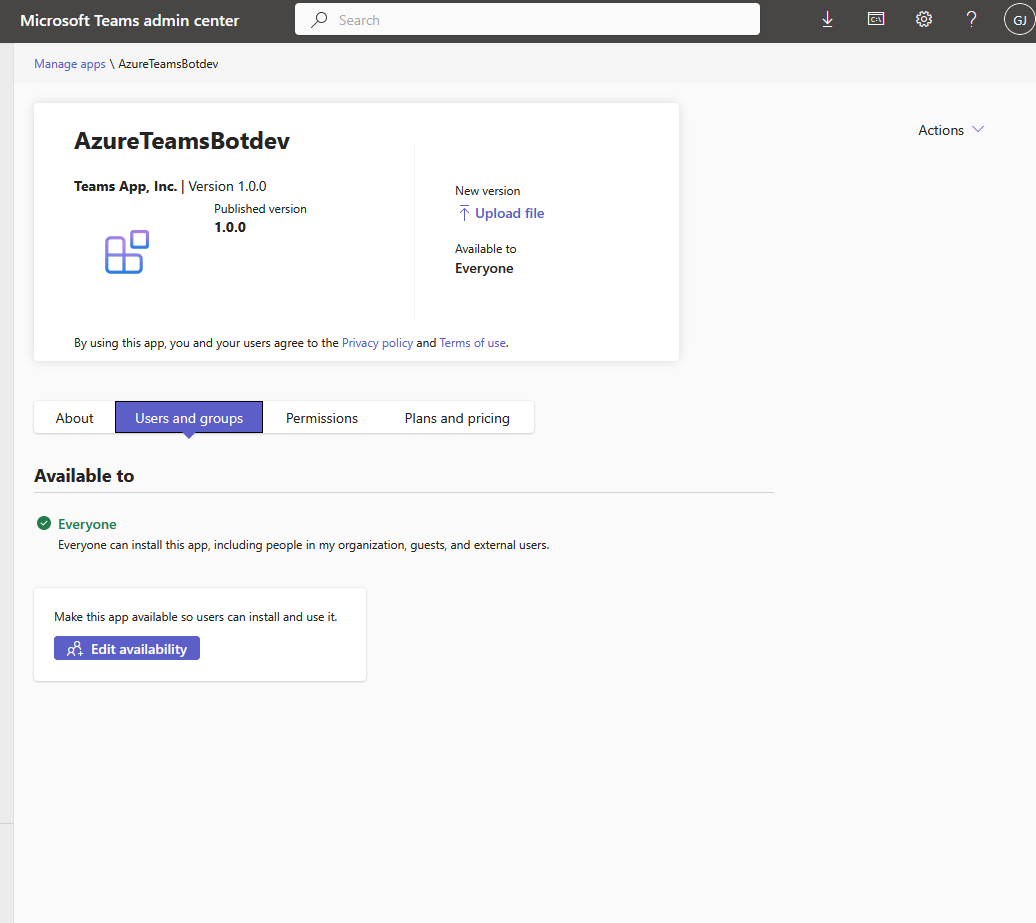Click the Microsoft Teams admin center title
Image resolution: width=1036 pixels, height=923 pixels.
click(x=130, y=20)
